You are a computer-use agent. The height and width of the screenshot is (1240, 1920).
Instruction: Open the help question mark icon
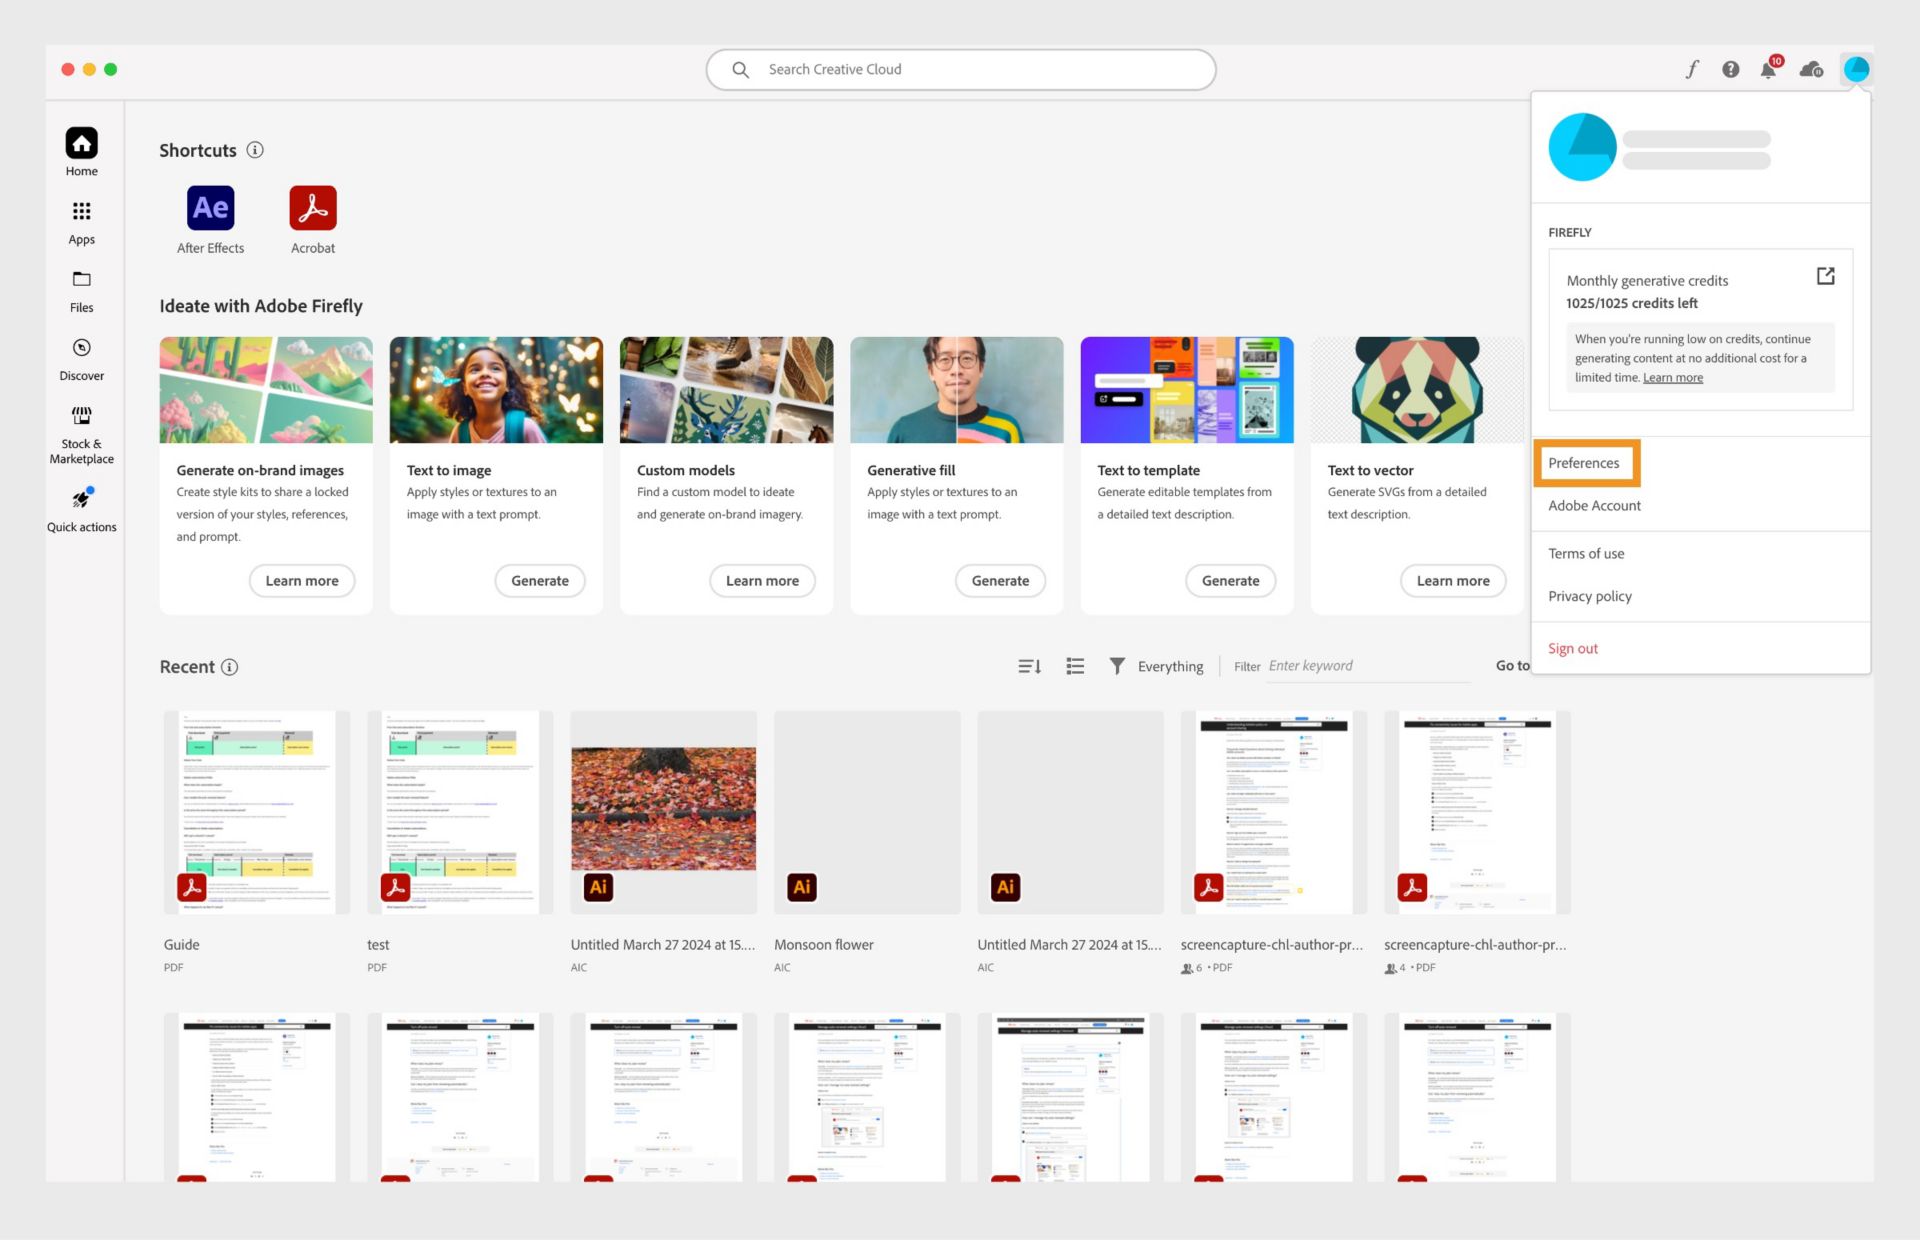click(x=1730, y=69)
